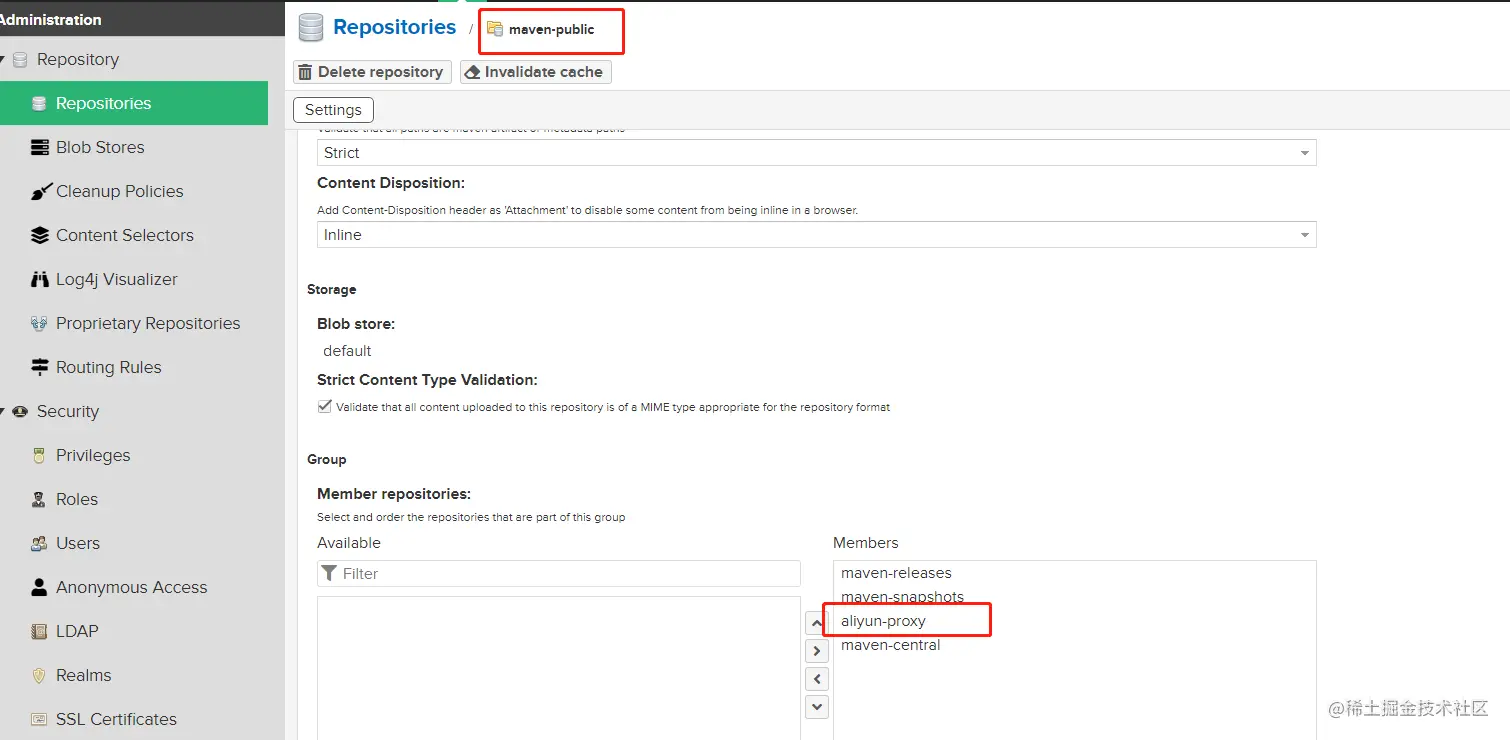1510x740 pixels.
Task: Click the Security section icon
Action: 20,412
